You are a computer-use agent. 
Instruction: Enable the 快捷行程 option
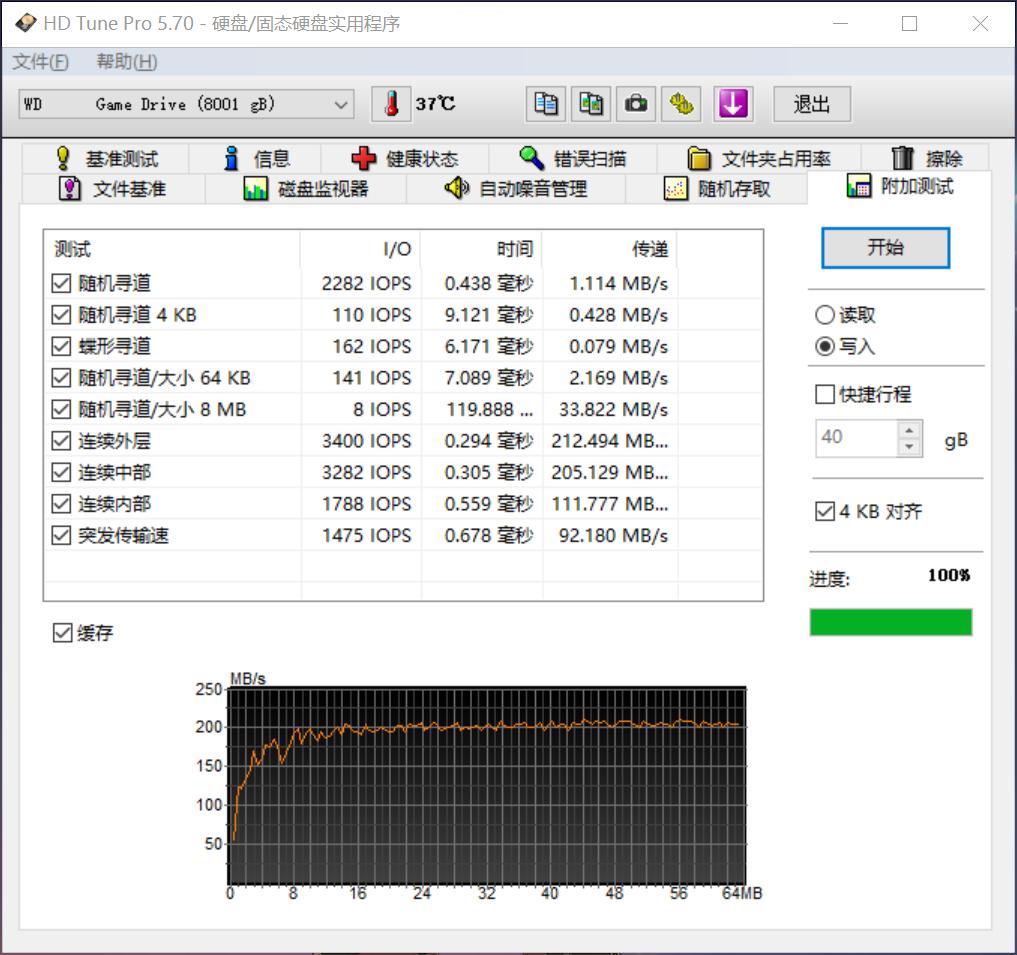tap(823, 393)
